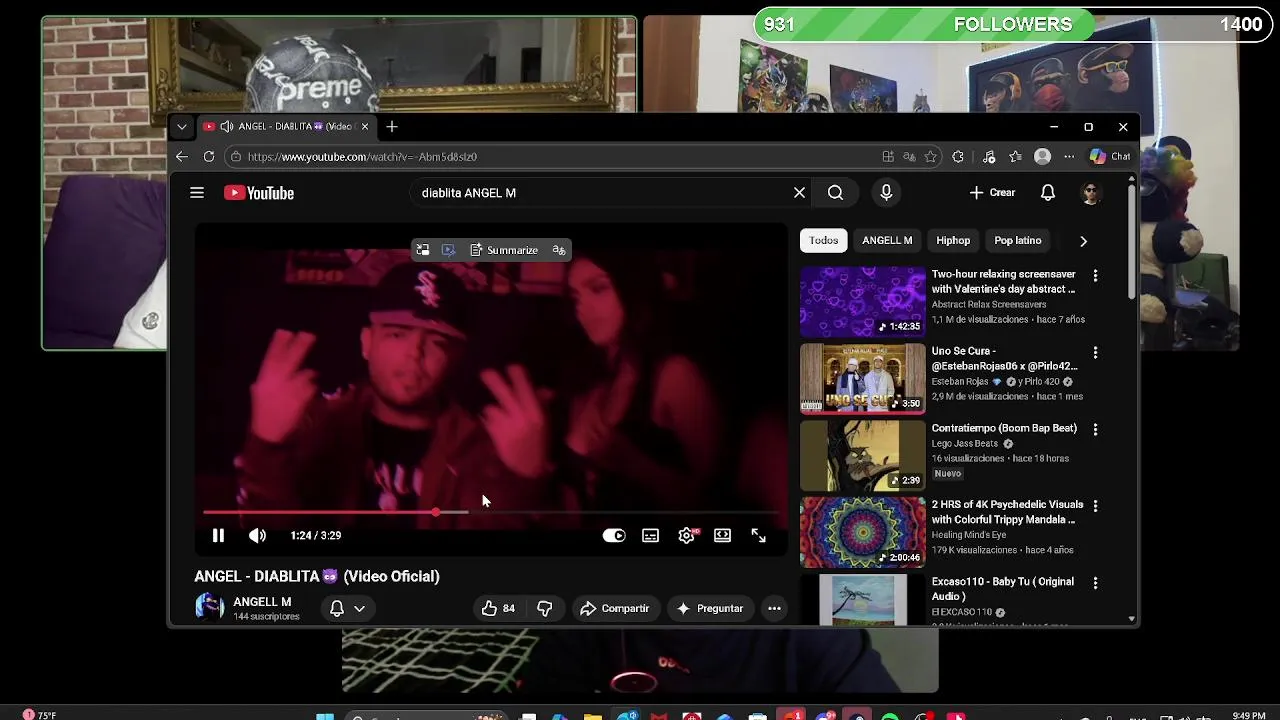Open YouTube notifications bell
The width and height of the screenshot is (1280, 720).
[x=1048, y=193]
